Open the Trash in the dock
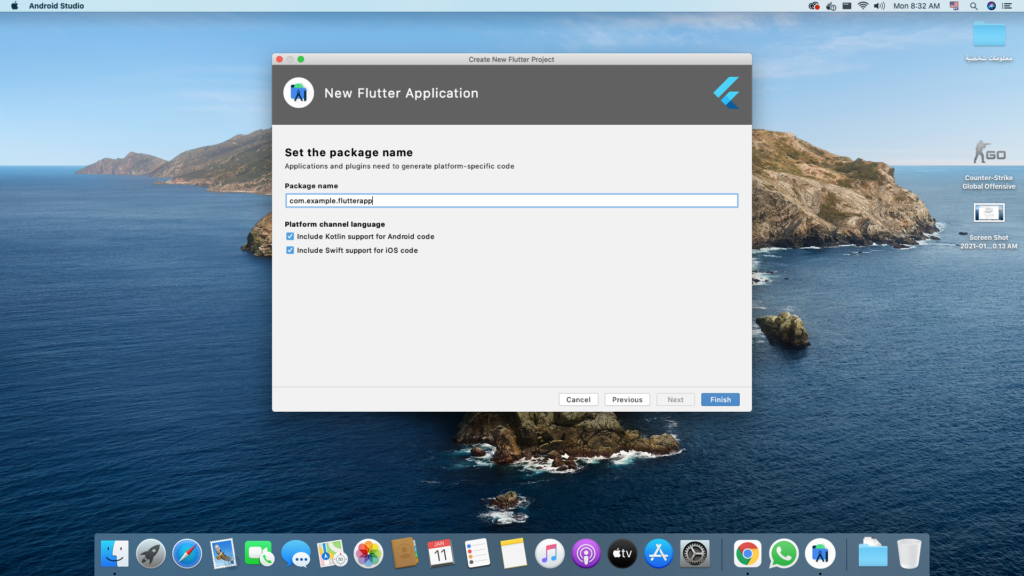1024x576 pixels. 909,554
